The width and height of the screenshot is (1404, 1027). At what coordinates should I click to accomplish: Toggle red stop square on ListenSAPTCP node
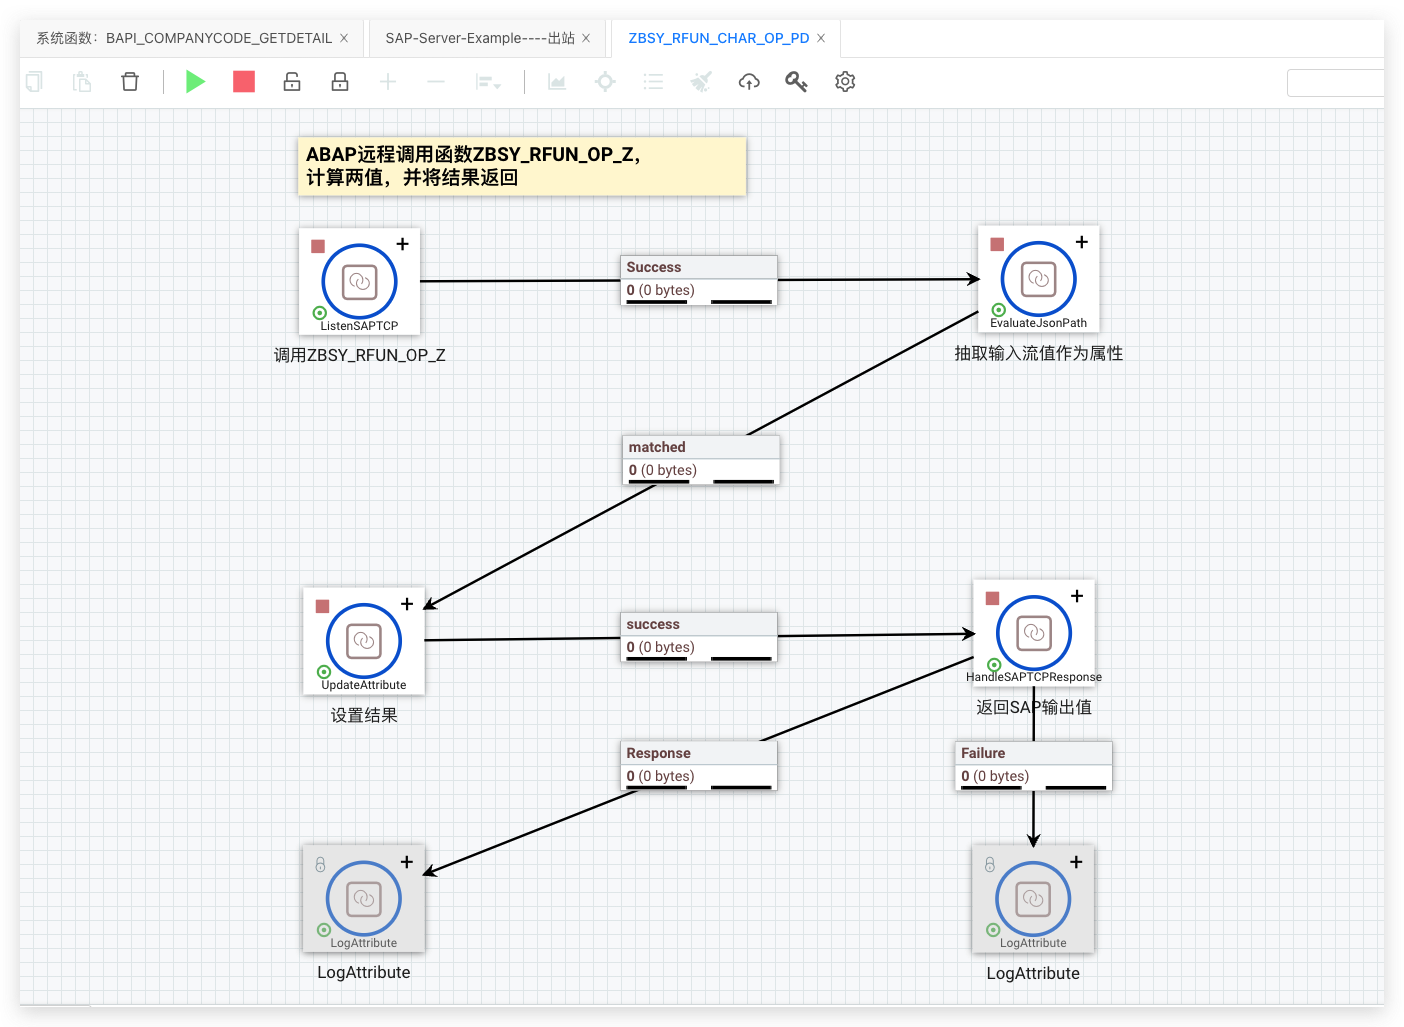coord(318,246)
